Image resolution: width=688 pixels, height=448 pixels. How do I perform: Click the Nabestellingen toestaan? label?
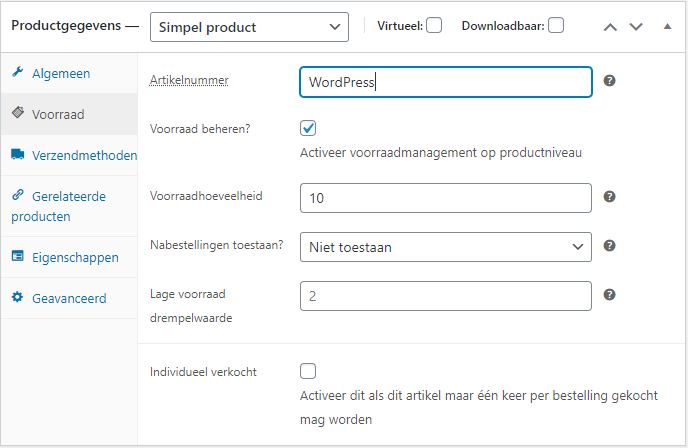[217, 245]
